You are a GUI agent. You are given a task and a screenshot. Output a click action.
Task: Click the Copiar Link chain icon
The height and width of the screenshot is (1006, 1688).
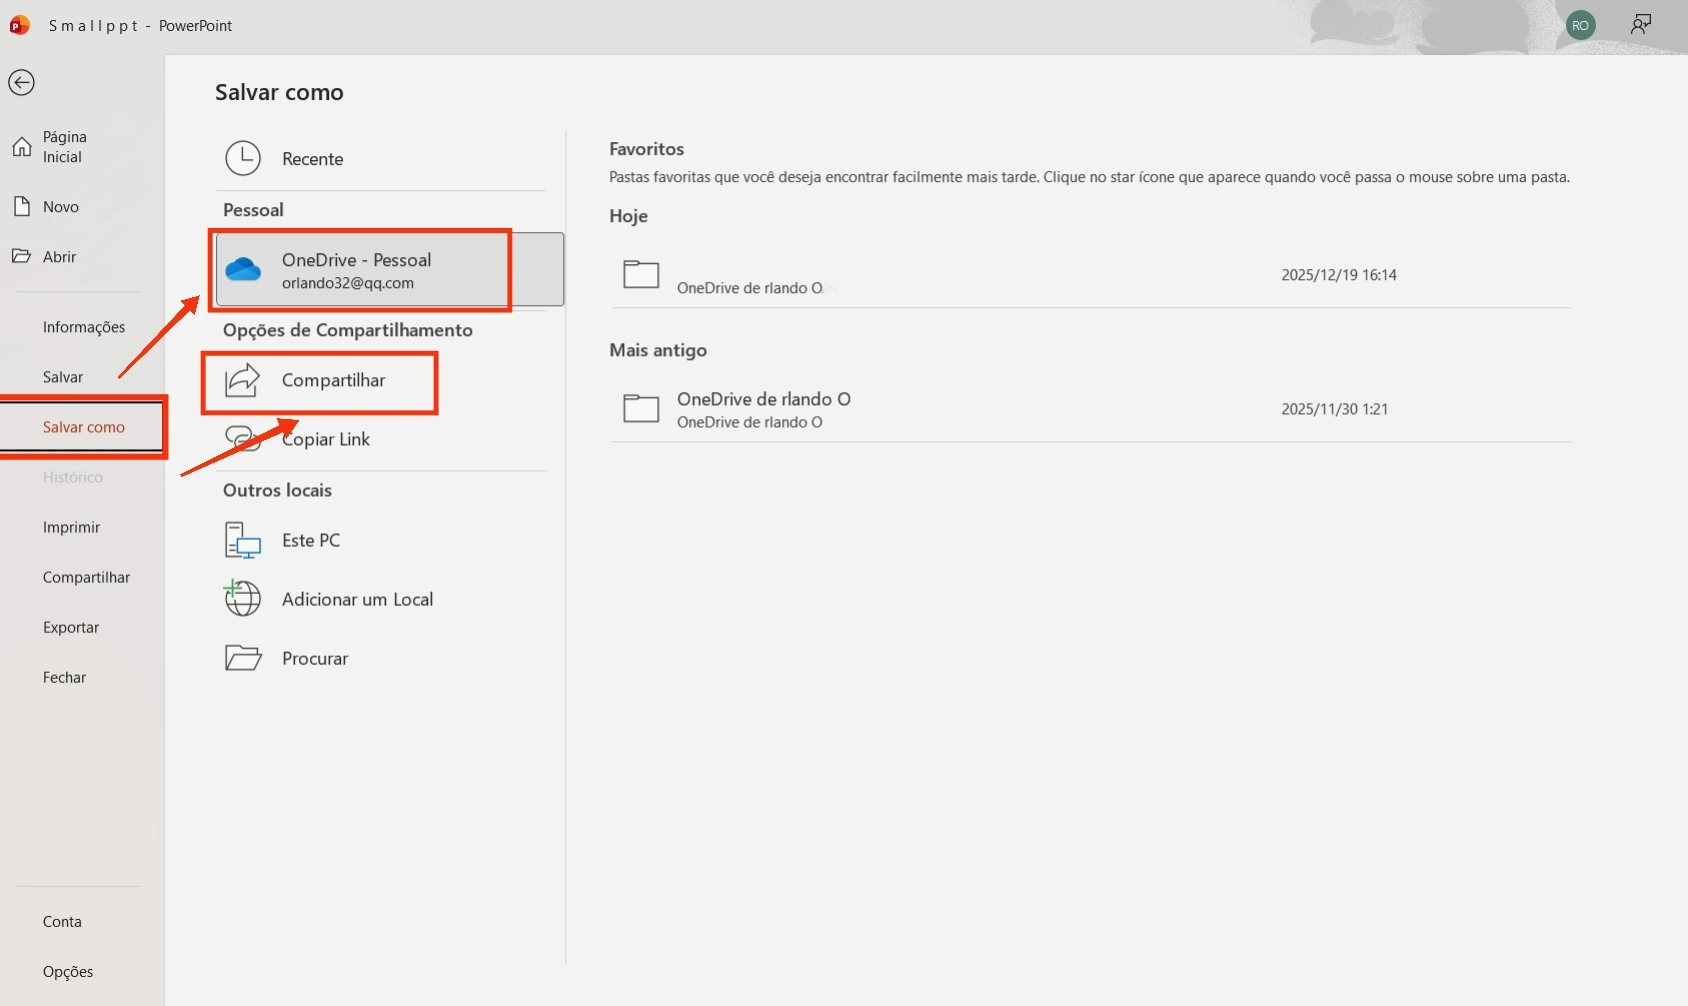(242, 438)
